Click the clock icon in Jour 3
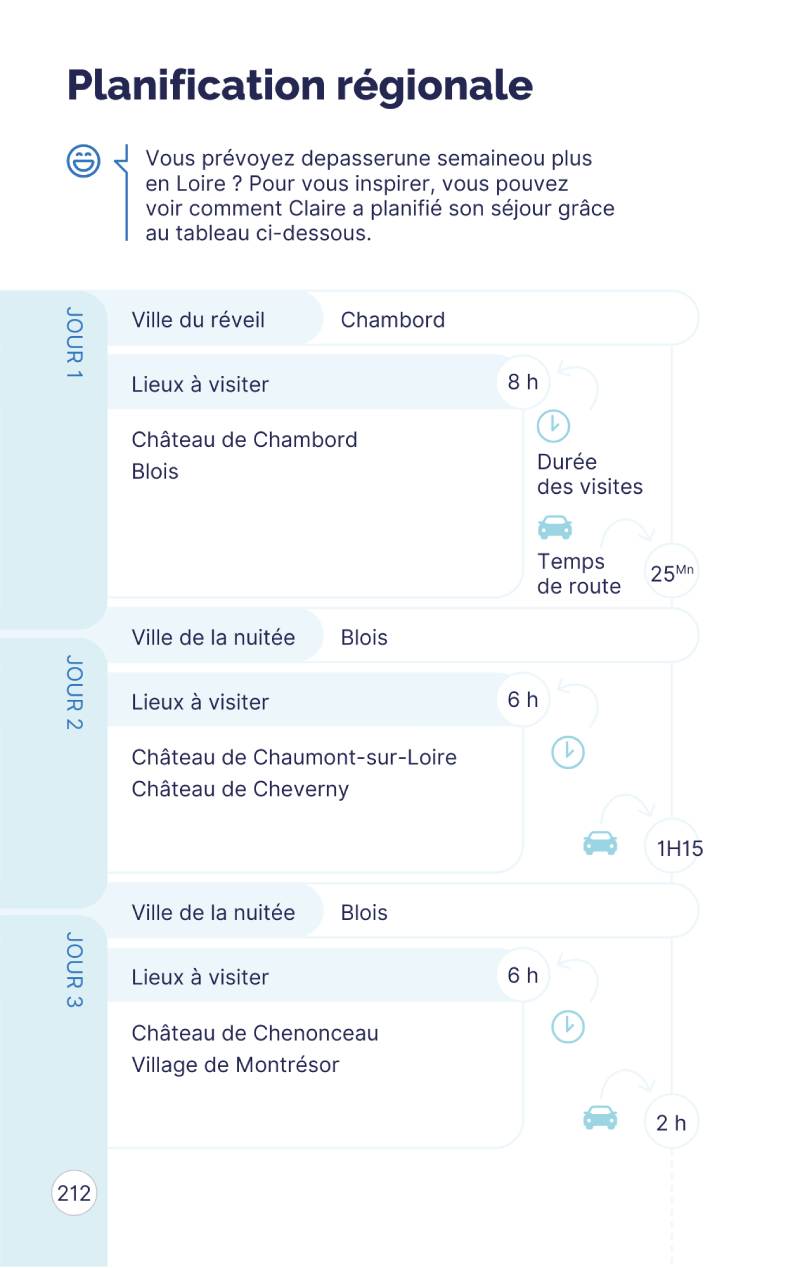 568,1027
